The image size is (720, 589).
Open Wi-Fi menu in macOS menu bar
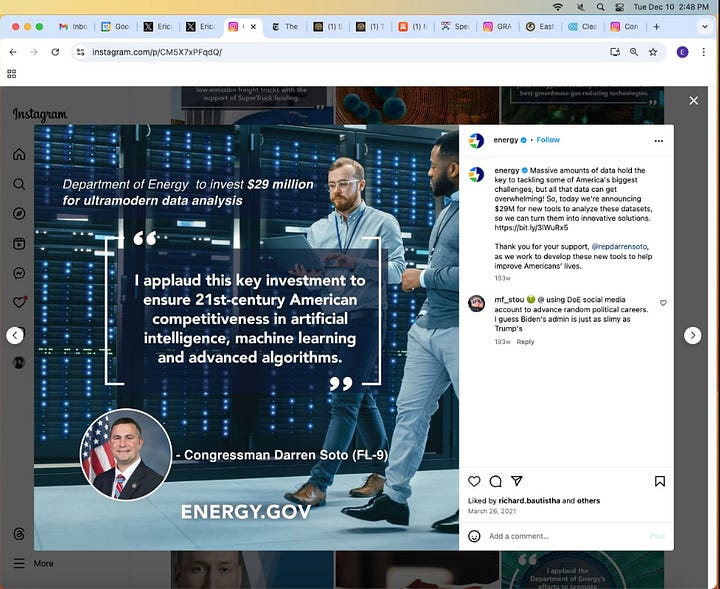[558, 7]
